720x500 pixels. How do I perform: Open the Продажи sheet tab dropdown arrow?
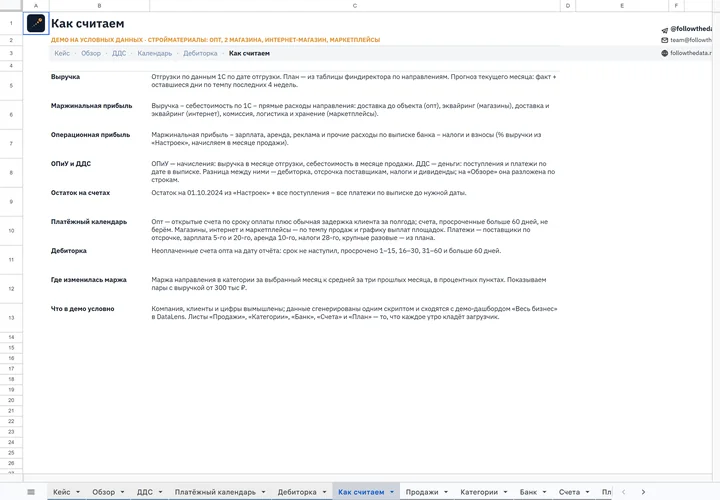(446, 492)
